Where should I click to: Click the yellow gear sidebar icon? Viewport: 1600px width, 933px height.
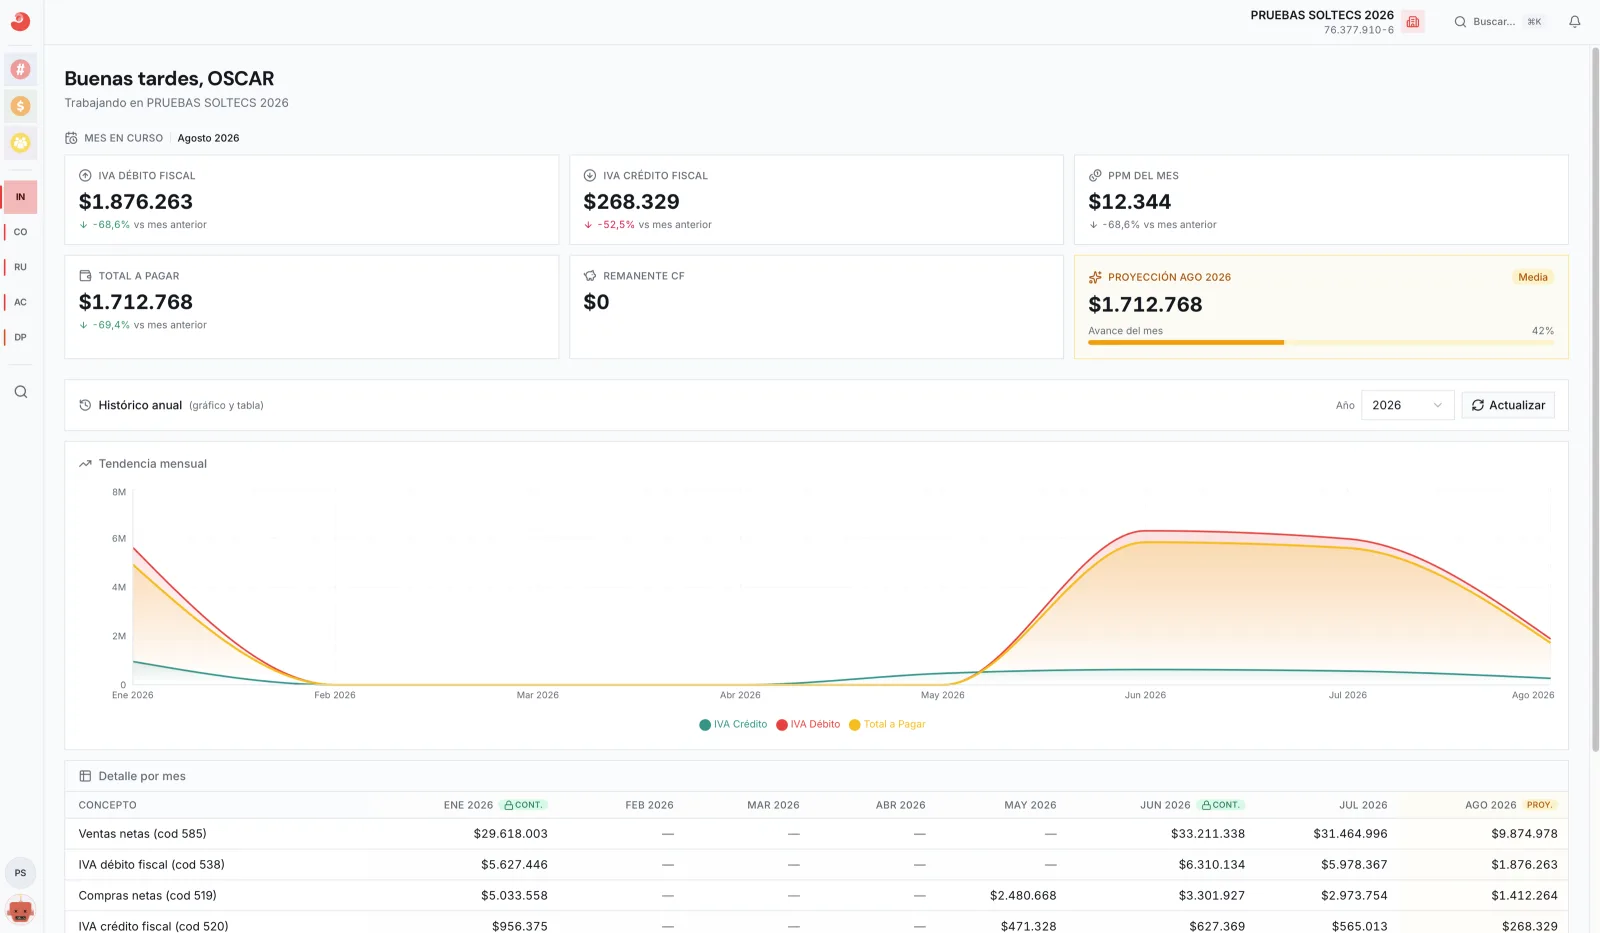pyautogui.click(x=20, y=143)
